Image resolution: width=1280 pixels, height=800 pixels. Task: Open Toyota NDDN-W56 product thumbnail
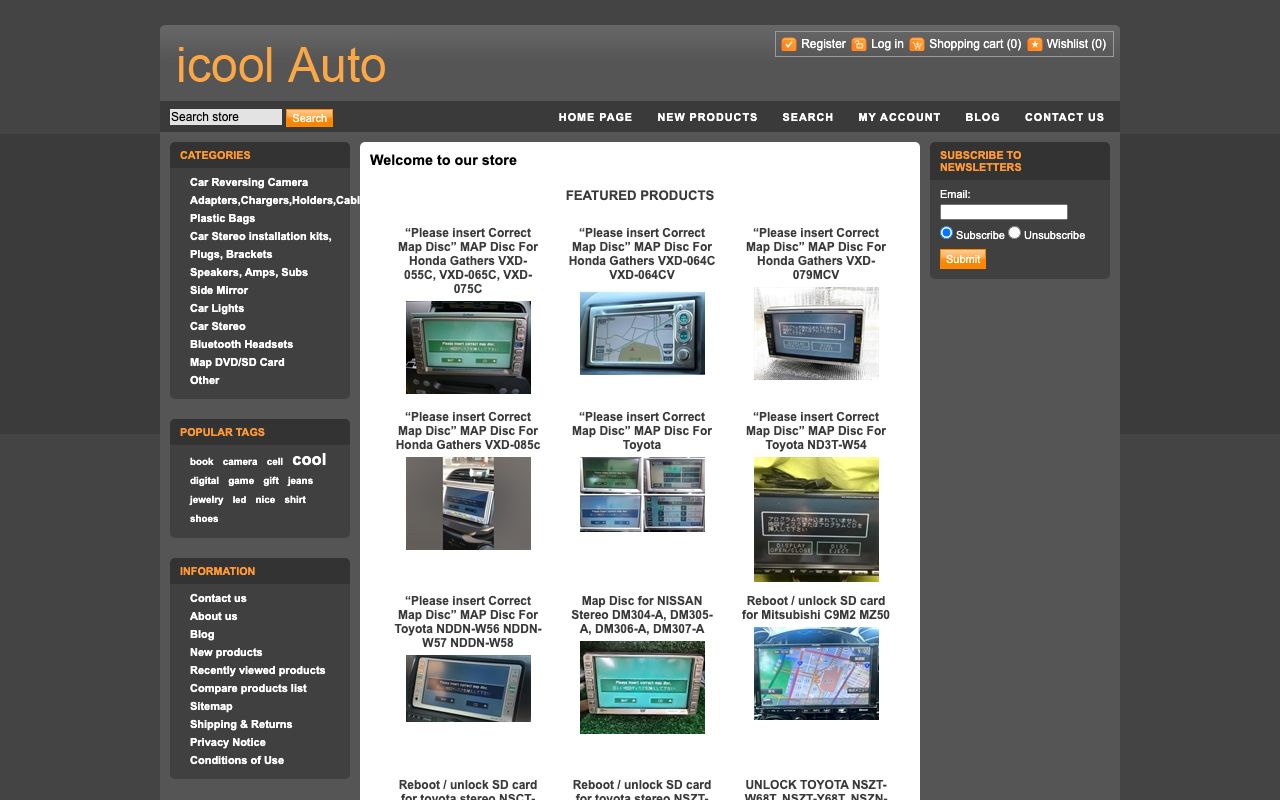(468, 688)
